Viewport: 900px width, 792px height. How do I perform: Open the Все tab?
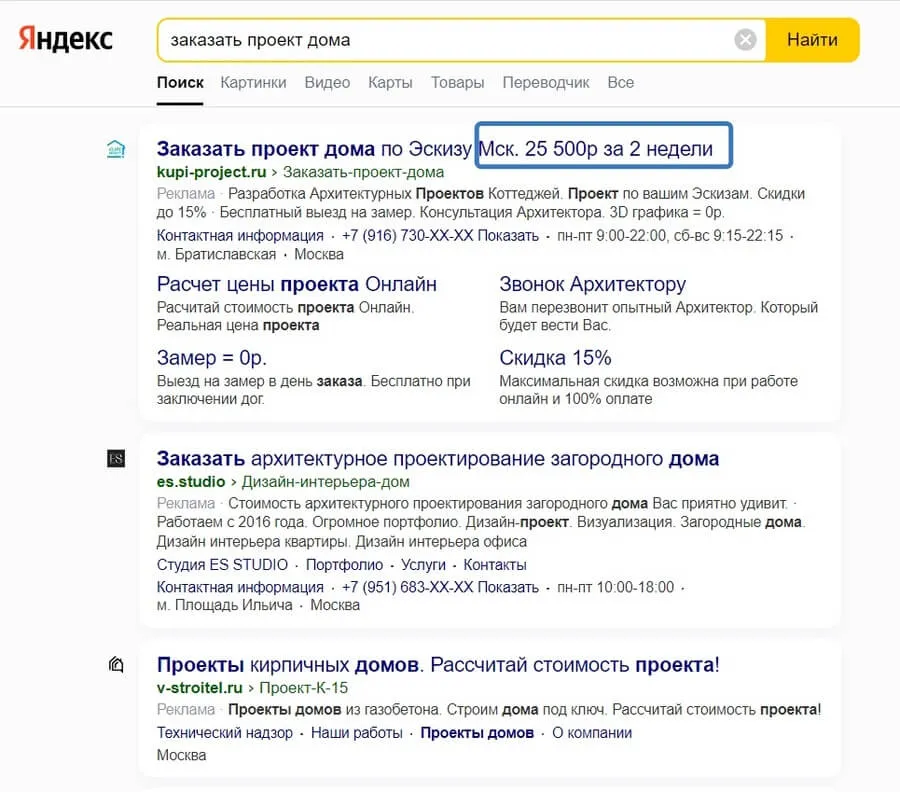pos(620,83)
